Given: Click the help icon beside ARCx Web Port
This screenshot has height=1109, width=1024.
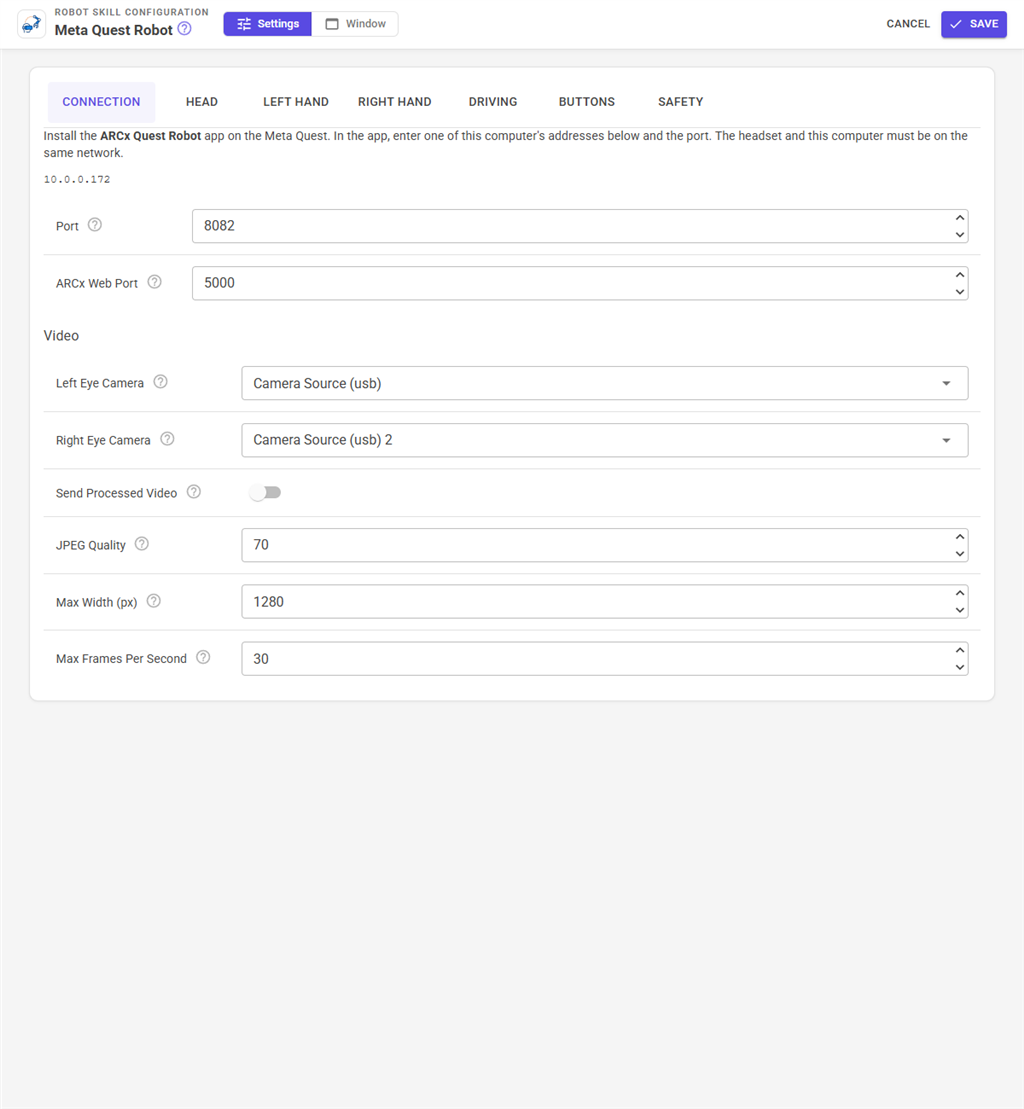Looking at the screenshot, I should point(154,282).
